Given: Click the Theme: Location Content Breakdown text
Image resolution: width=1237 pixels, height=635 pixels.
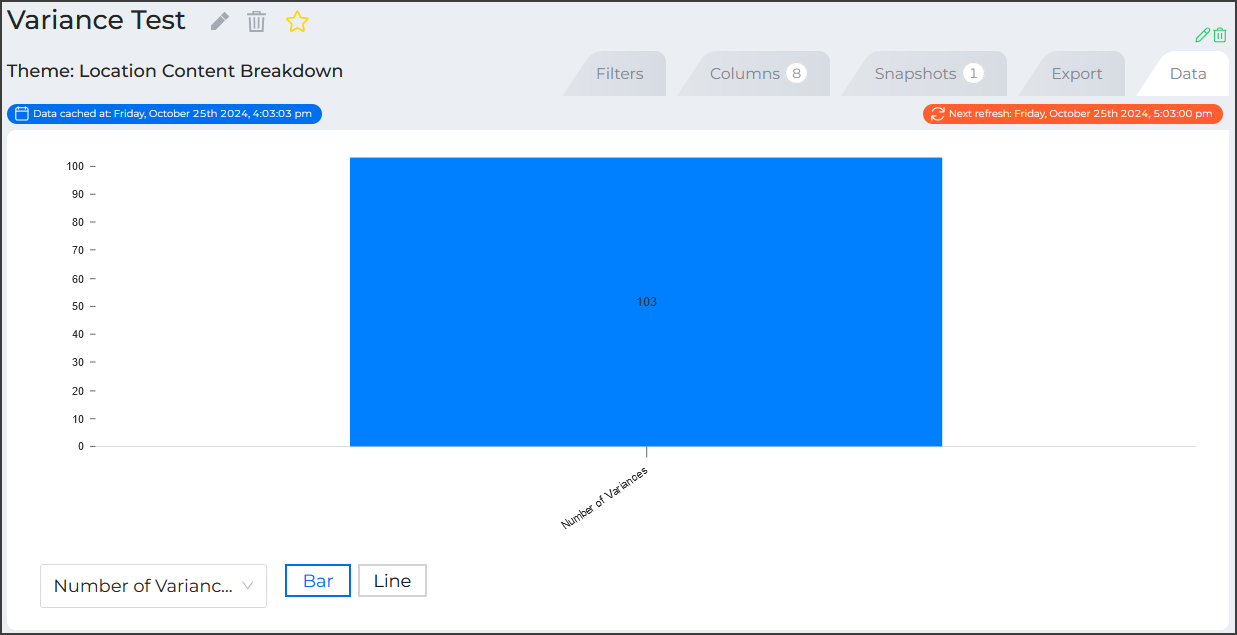Looking at the screenshot, I should [175, 71].
